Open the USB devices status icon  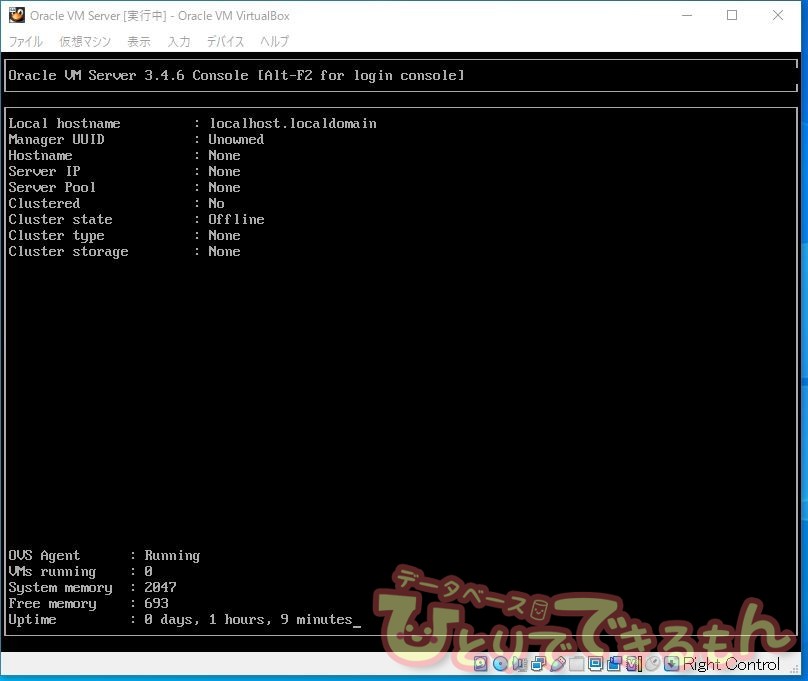[558, 664]
